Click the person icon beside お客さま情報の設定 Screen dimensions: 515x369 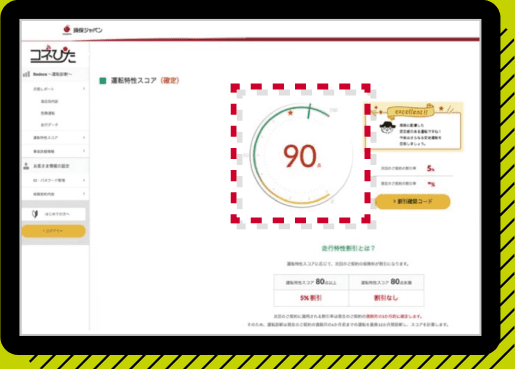point(26,166)
